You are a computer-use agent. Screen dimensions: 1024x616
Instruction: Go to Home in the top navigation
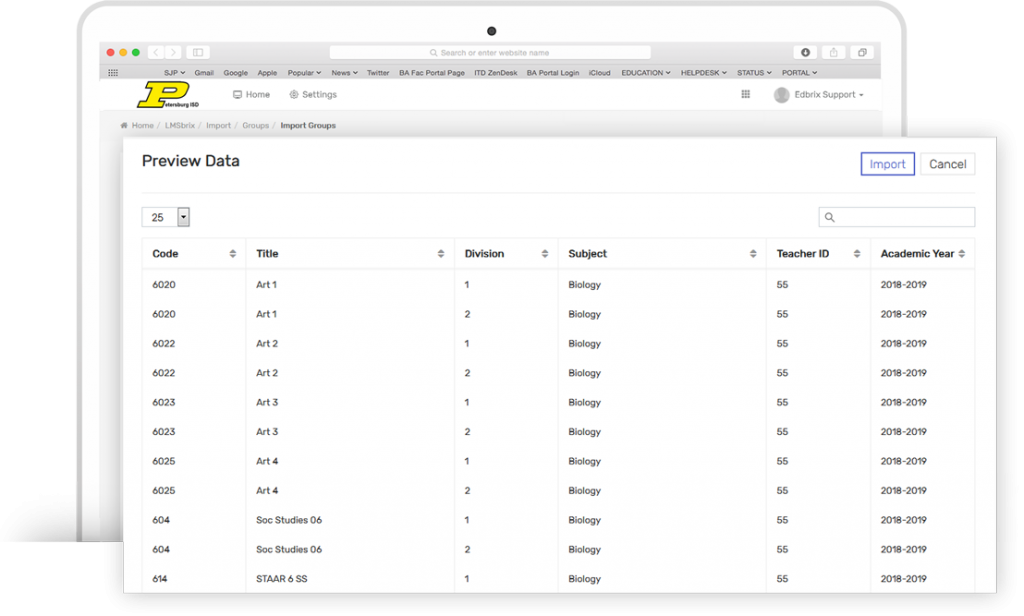[251, 95]
